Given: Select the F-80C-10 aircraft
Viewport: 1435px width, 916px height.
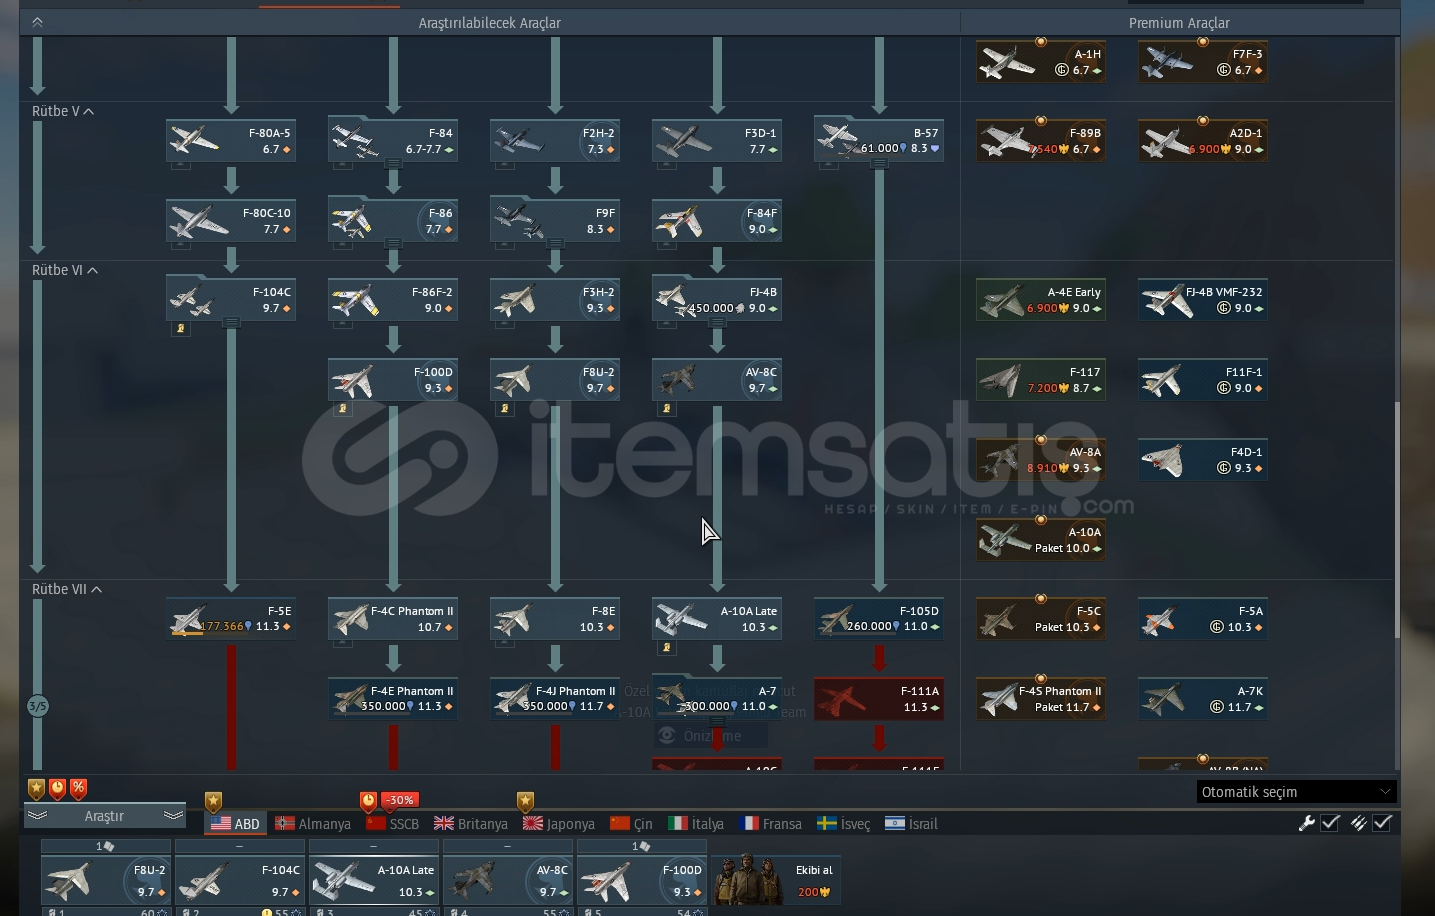Looking at the screenshot, I should coord(231,221).
